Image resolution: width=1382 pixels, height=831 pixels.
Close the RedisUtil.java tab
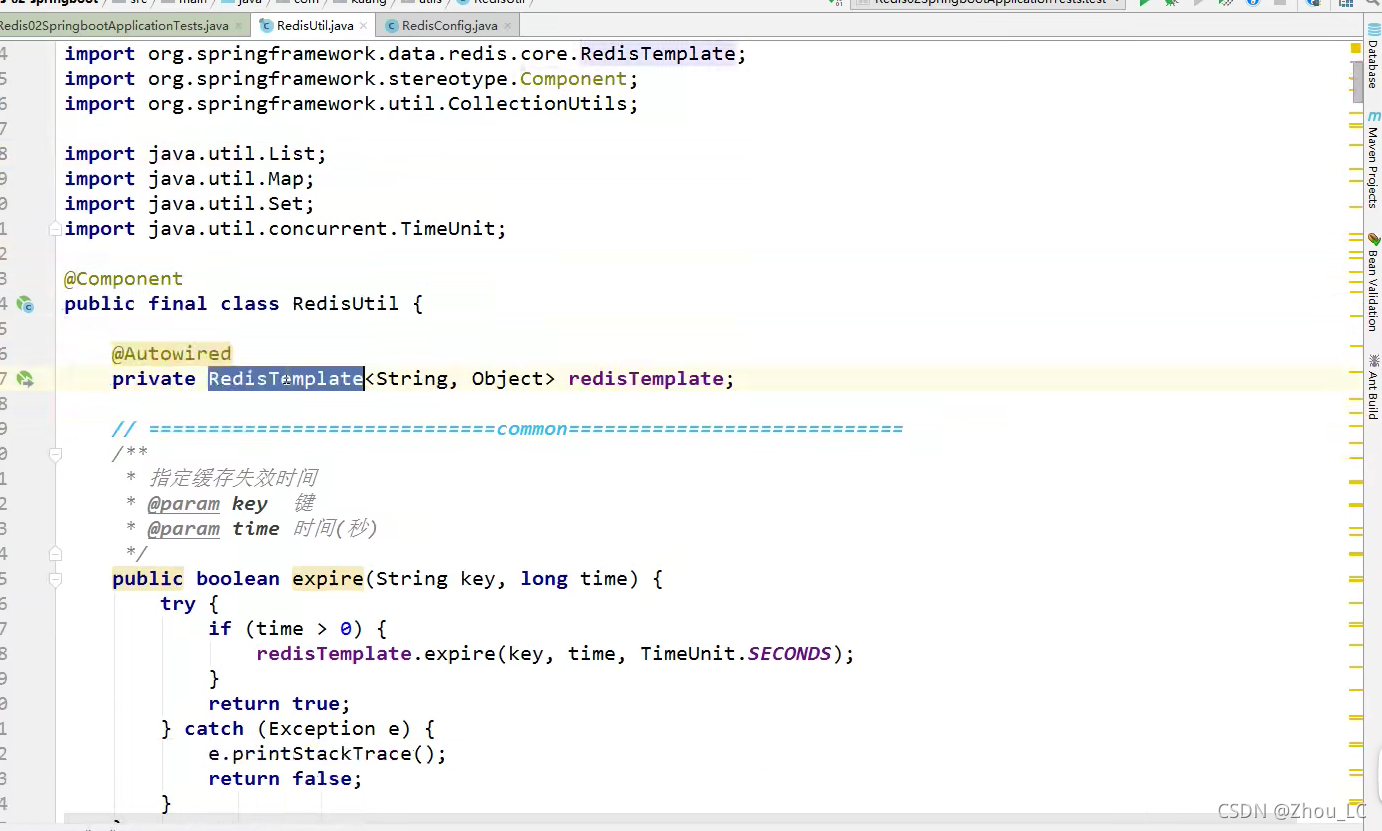point(363,26)
